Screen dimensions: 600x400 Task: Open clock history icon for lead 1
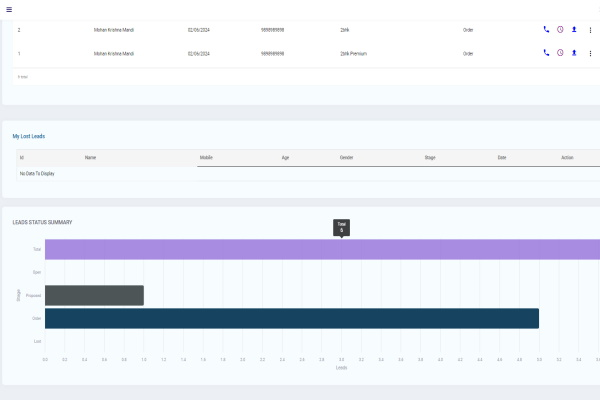tap(560, 53)
